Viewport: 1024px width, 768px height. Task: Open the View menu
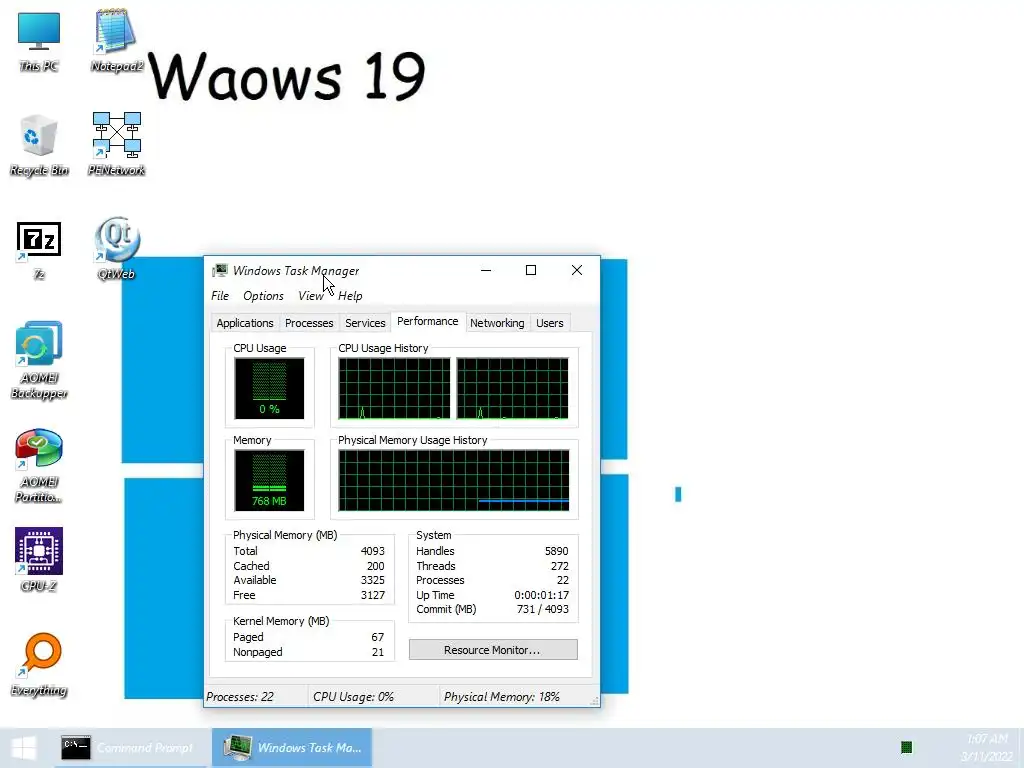311,296
